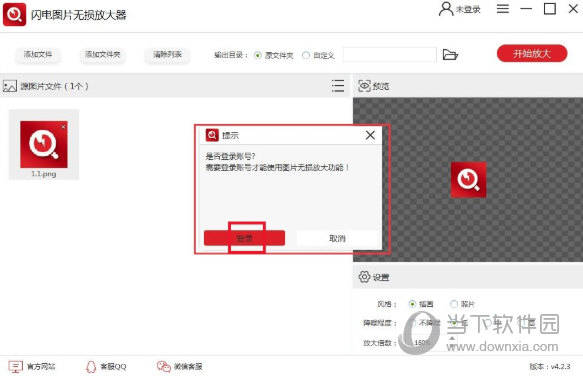Open the hamburger menu in title bar
The height and width of the screenshot is (376, 583).
pos(503,9)
